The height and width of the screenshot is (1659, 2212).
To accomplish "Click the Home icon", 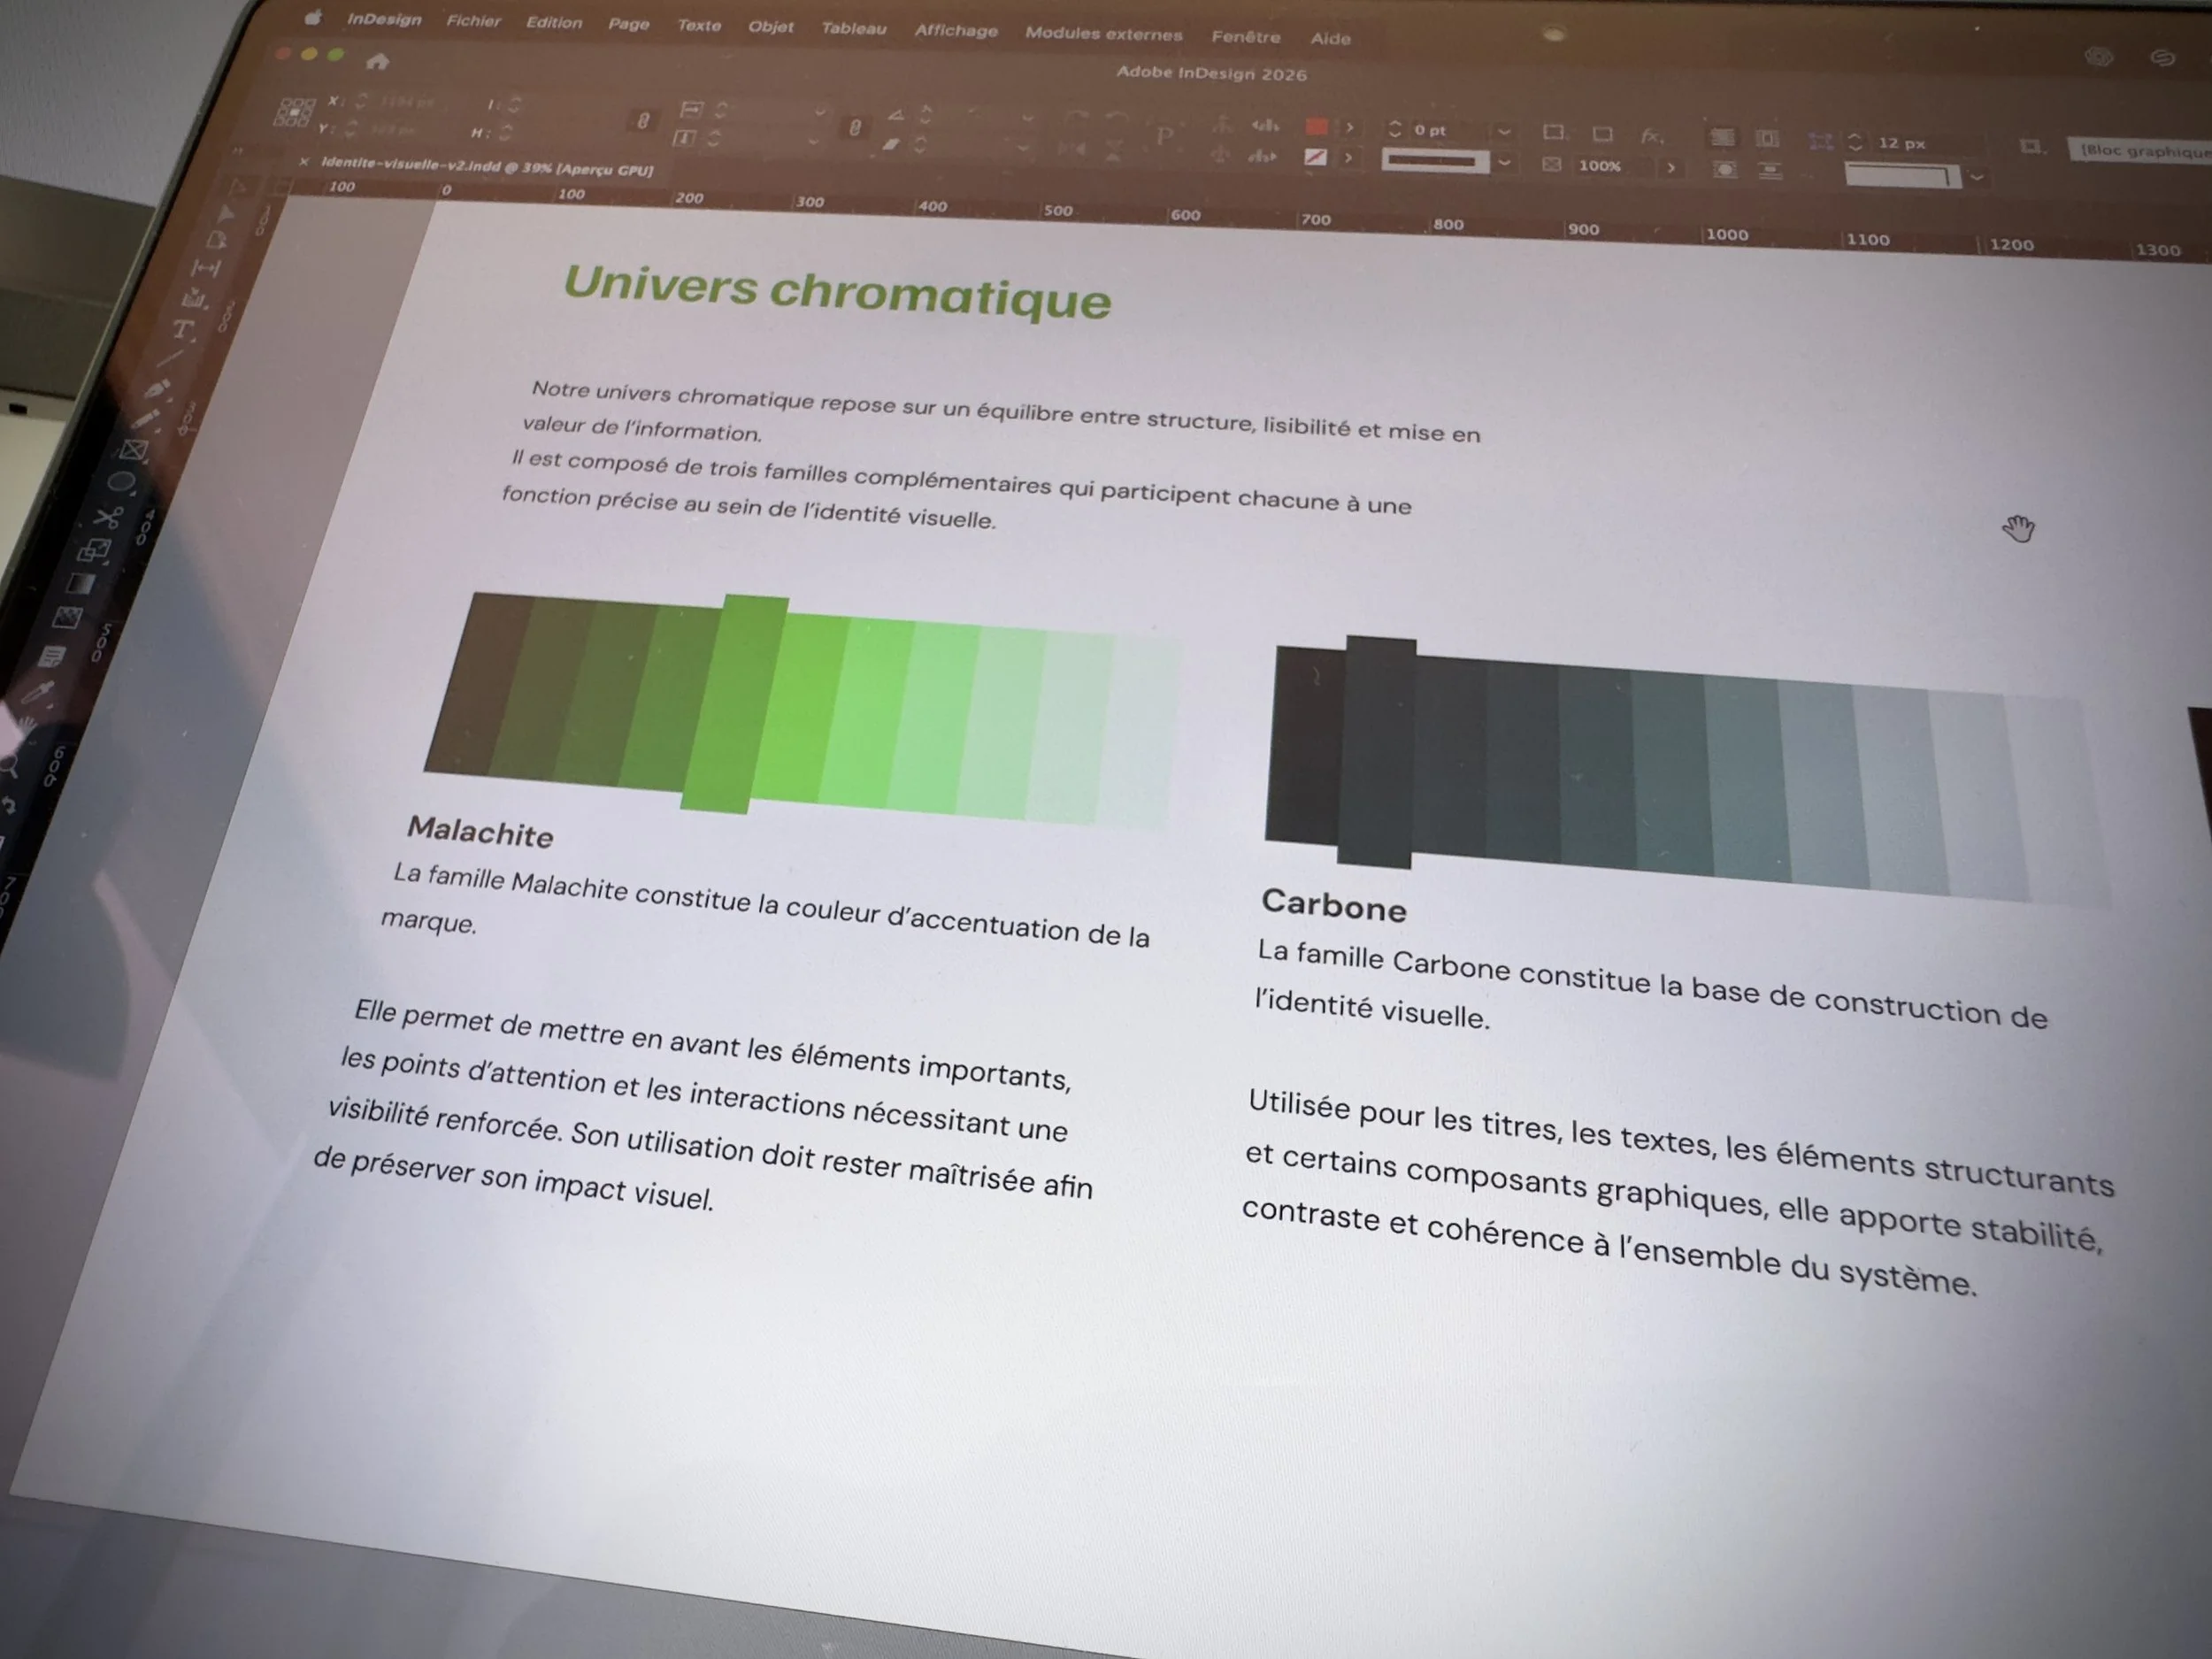I will click(x=377, y=62).
